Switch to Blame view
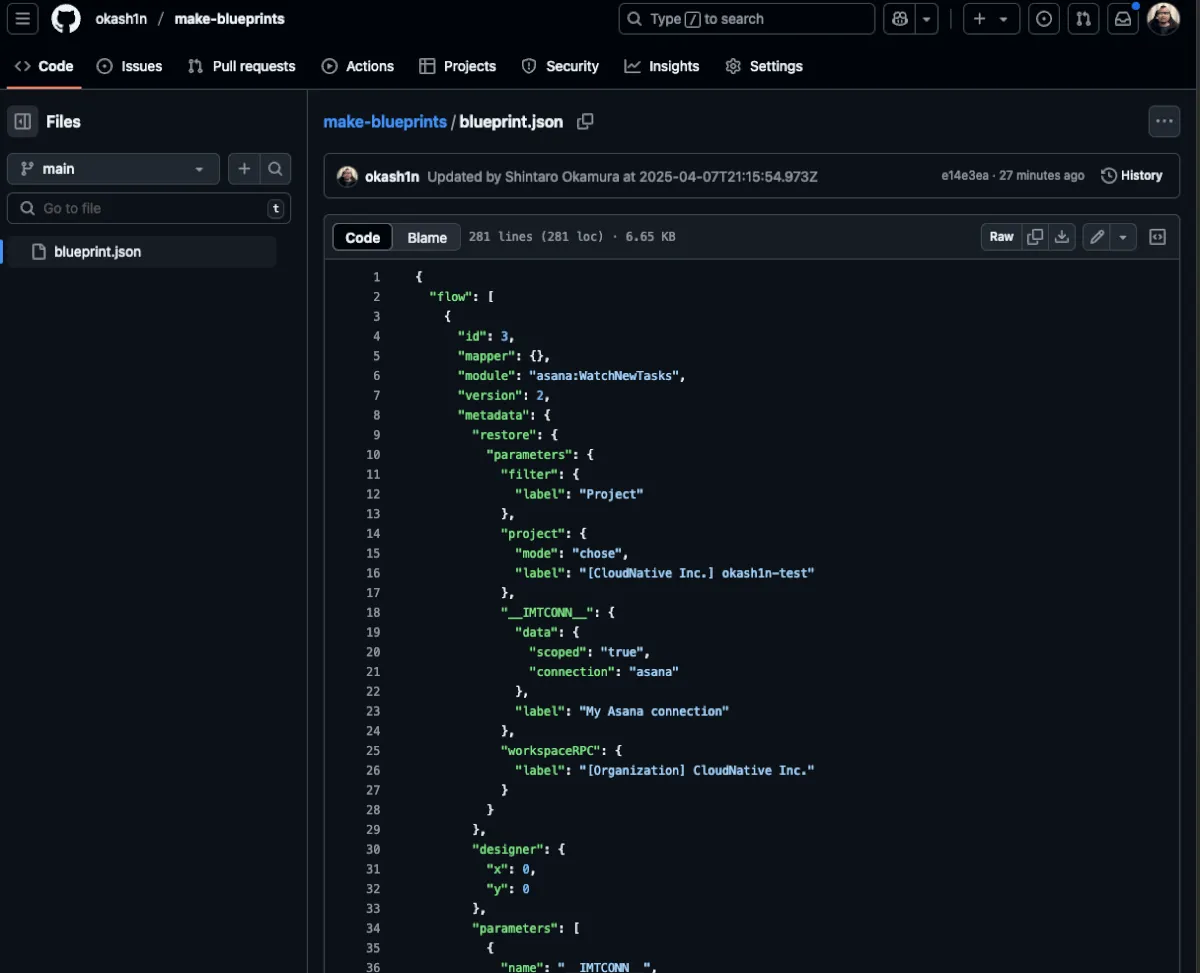The height and width of the screenshot is (973, 1200). [x=427, y=237]
